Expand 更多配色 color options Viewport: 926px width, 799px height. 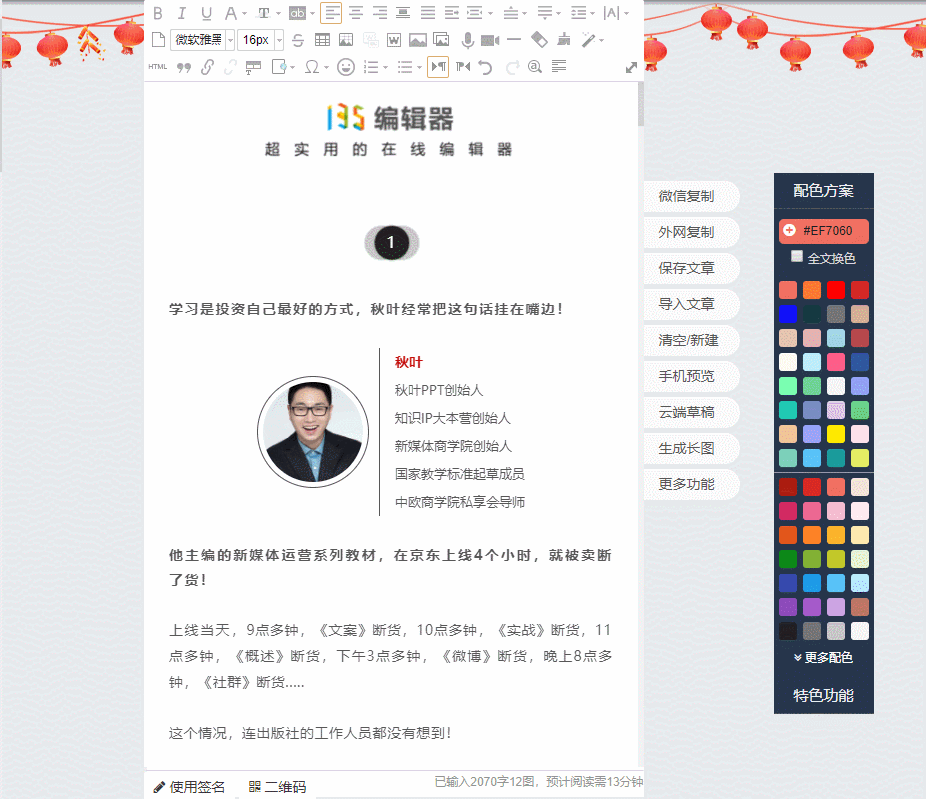point(823,657)
